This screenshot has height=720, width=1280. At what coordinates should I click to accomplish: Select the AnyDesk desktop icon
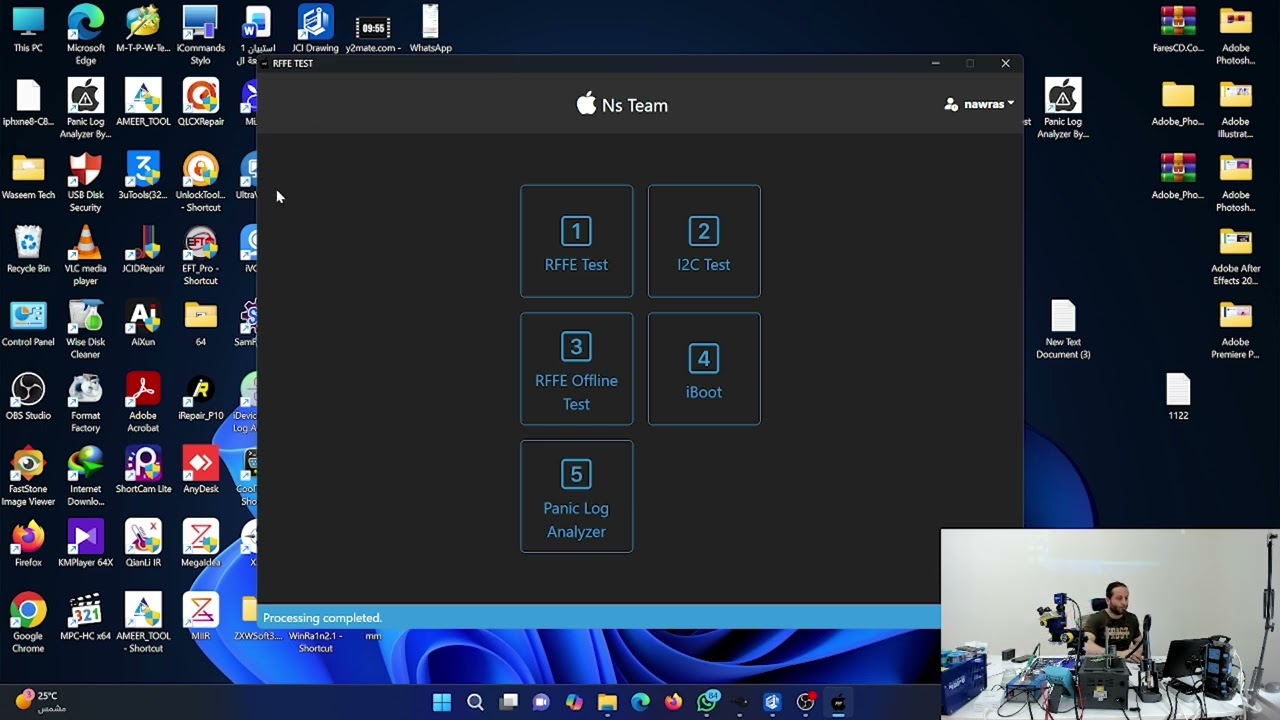click(200, 471)
